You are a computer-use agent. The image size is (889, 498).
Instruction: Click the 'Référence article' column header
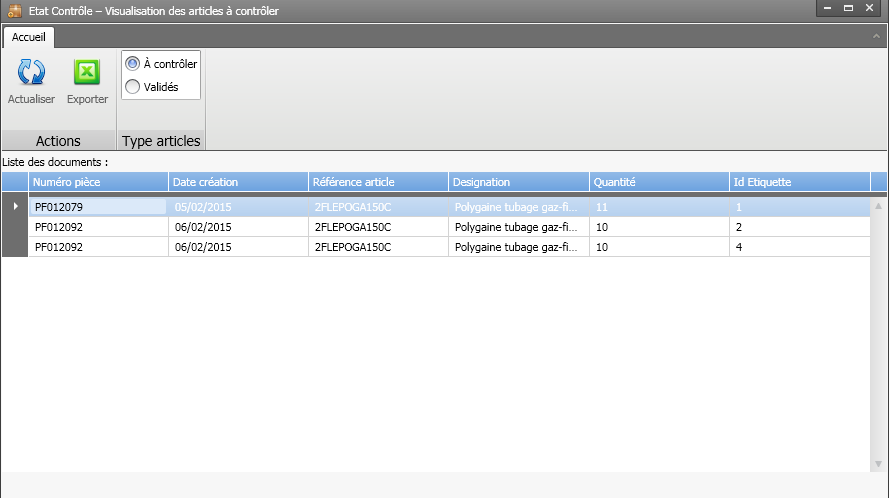pyautogui.click(x=377, y=182)
